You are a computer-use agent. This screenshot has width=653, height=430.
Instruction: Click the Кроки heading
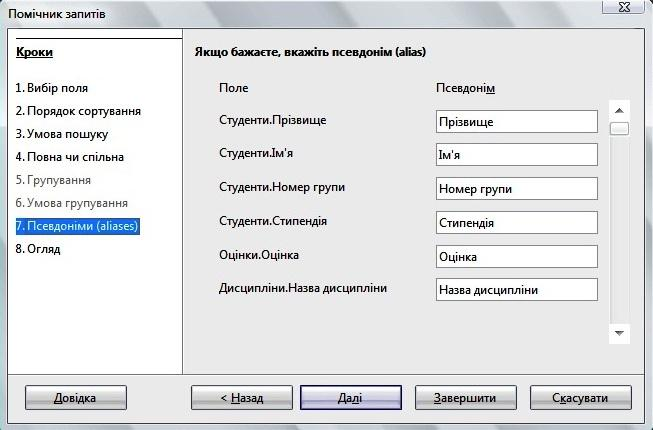pyautogui.click(x=34, y=52)
